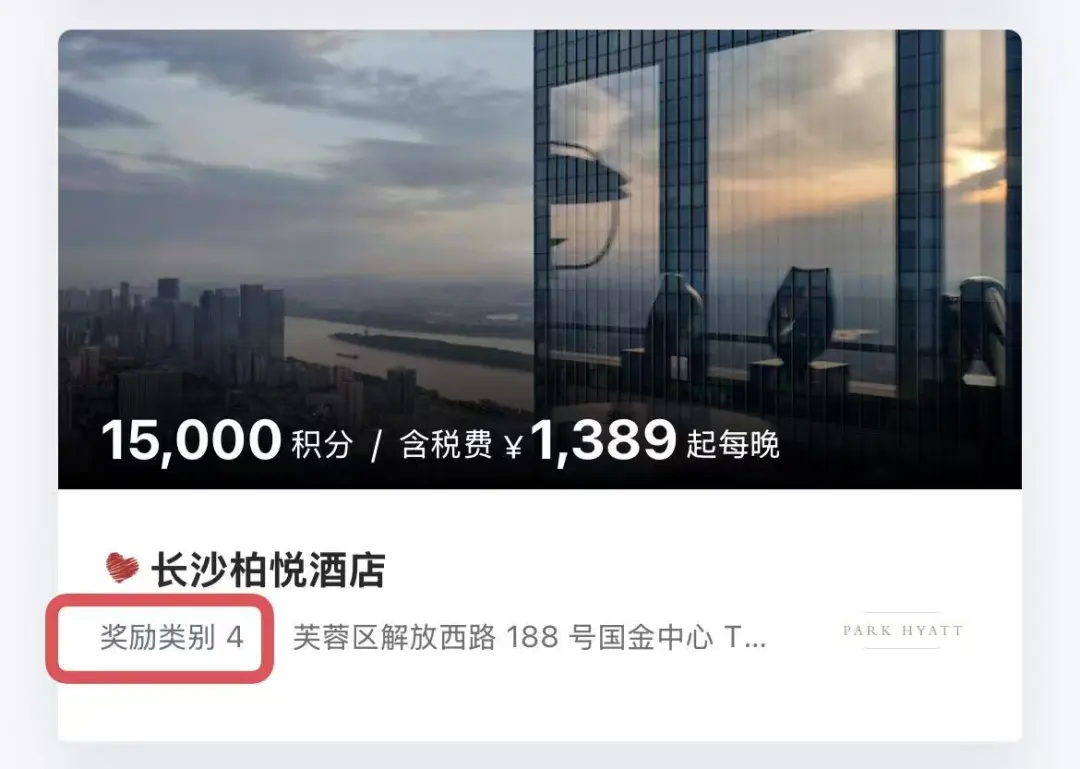
Task: Toggle the red heart favorite icon
Action: point(122,568)
